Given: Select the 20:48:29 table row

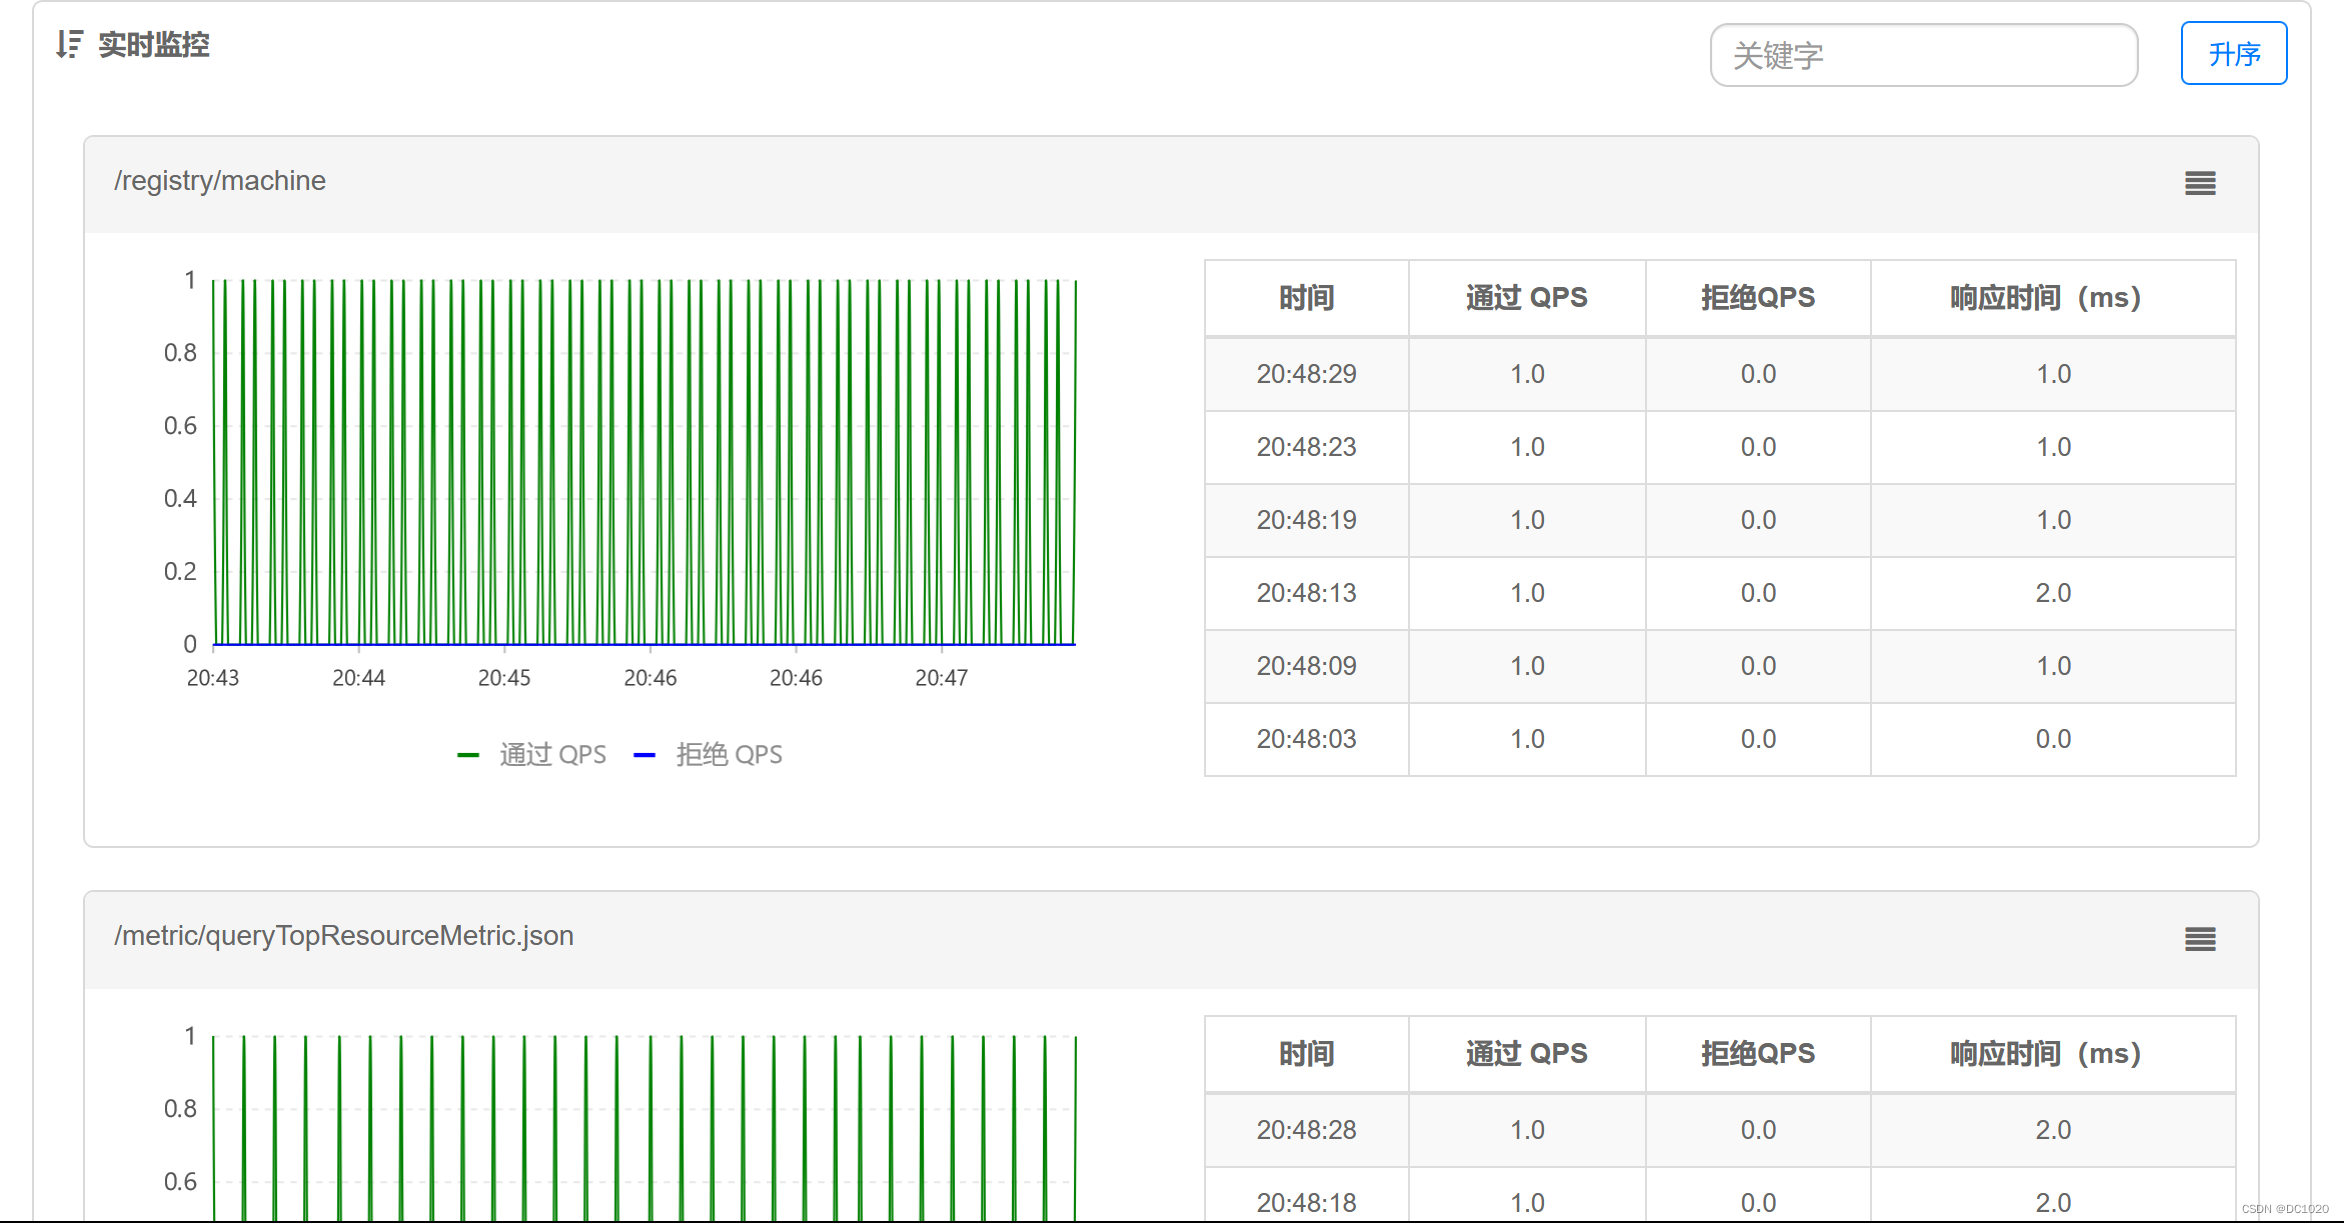Looking at the screenshot, I should (x=1306, y=374).
